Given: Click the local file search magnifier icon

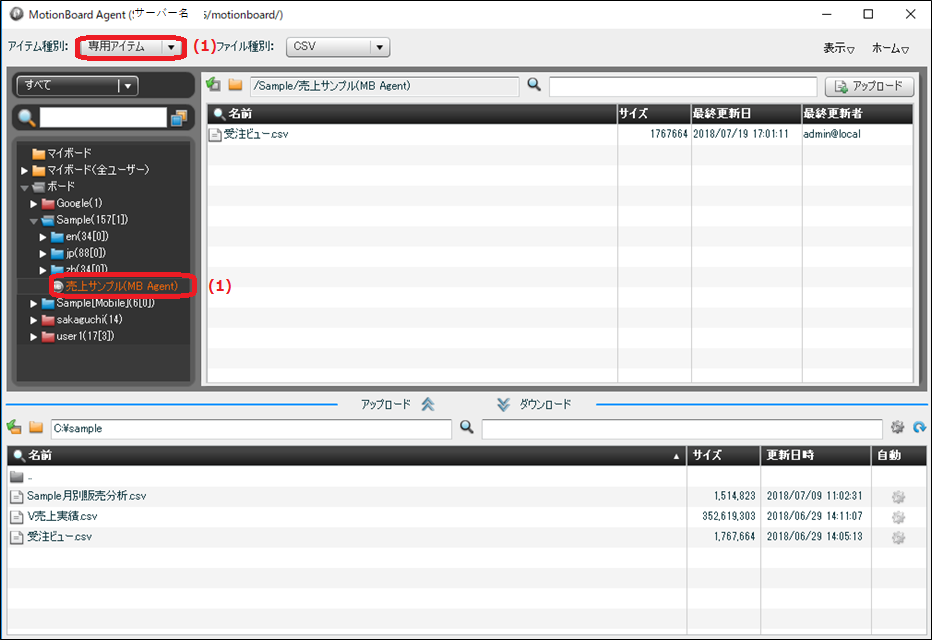Looking at the screenshot, I should pos(467,427).
